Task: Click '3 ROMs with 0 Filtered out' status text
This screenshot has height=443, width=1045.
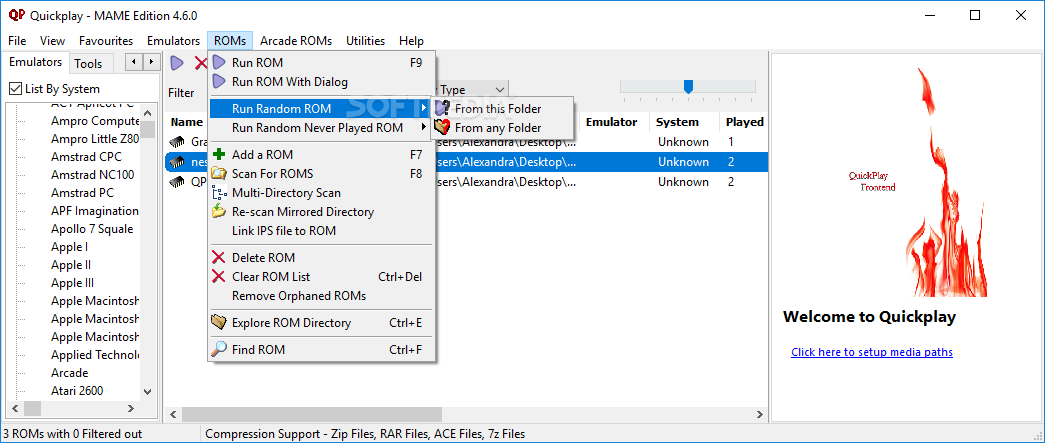Action: click(x=73, y=434)
